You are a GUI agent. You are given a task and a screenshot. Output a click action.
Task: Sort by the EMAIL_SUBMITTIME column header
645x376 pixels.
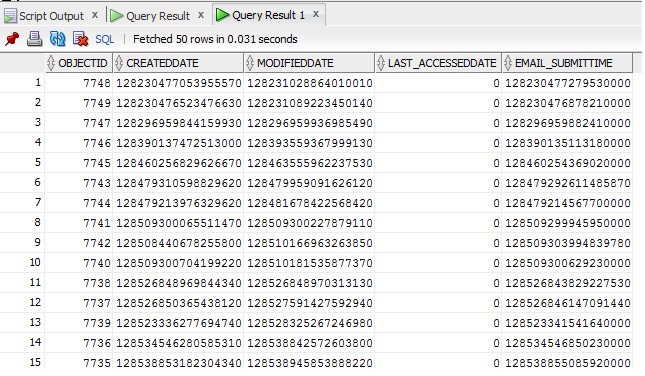click(568, 63)
